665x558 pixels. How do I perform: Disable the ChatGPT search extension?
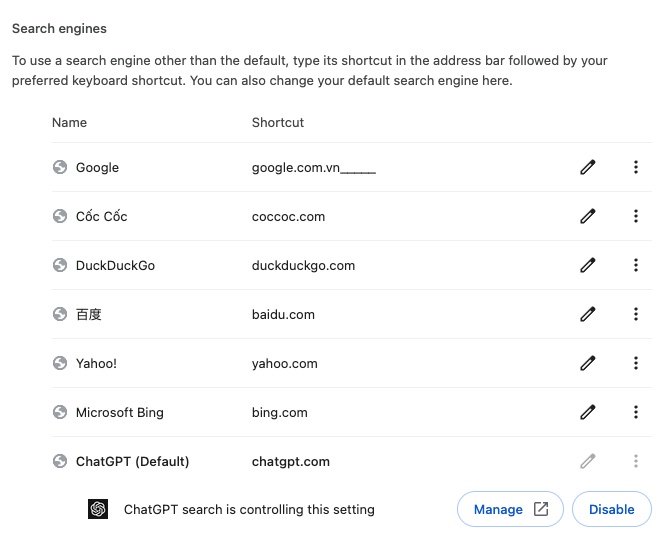pos(611,509)
